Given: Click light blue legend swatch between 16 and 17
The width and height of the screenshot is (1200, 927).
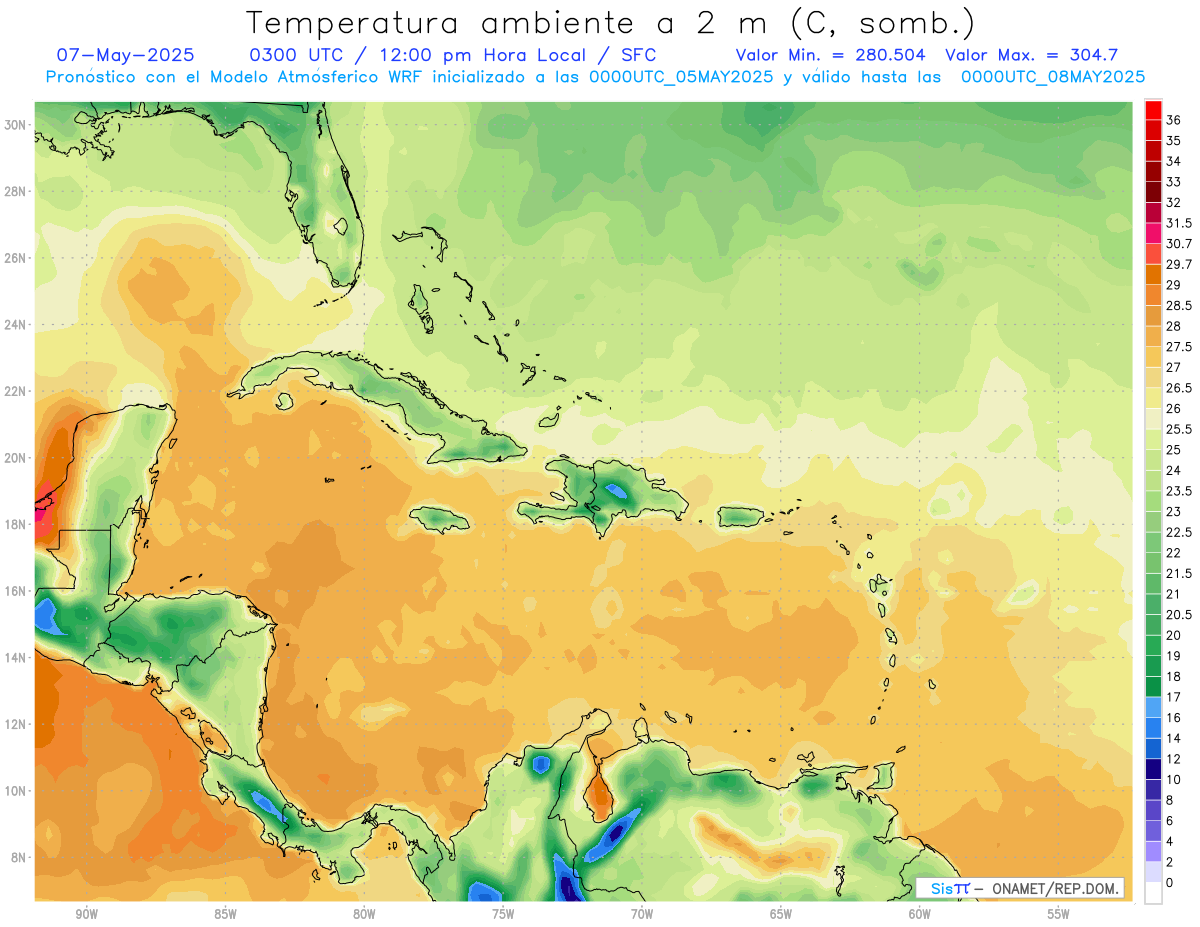Looking at the screenshot, I should (1153, 707).
